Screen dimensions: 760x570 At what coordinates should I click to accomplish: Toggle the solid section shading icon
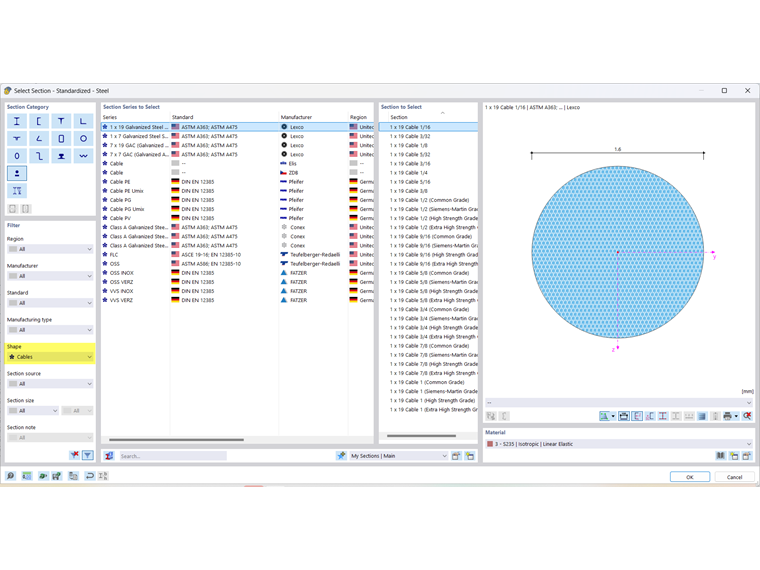click(x=702, y=416)
